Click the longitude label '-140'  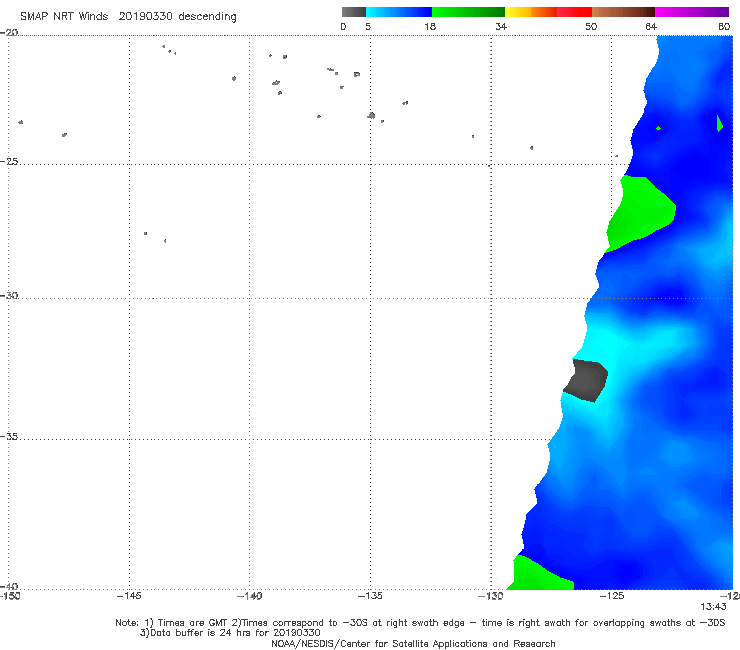(249, 596)
